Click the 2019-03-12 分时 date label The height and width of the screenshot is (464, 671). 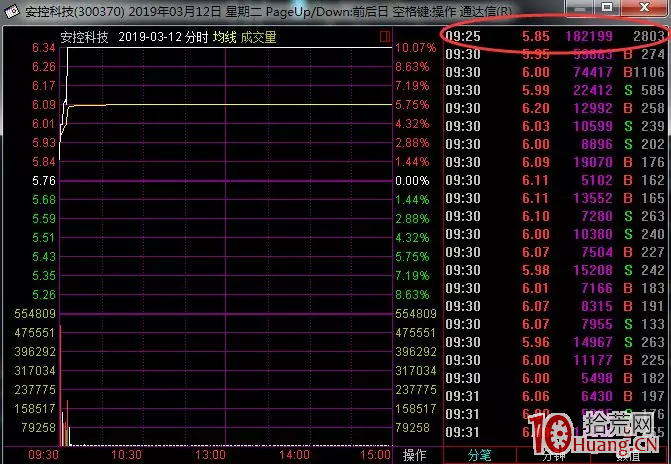pos(163,37)
